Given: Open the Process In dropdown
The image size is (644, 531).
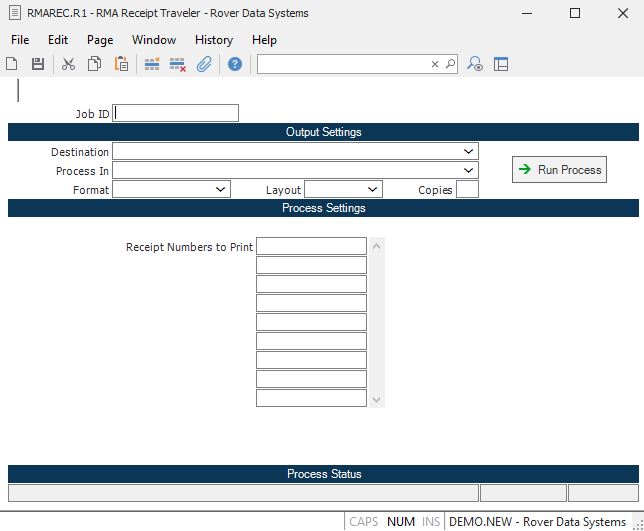Looking at the screenshot, I should tap(469, 170).
